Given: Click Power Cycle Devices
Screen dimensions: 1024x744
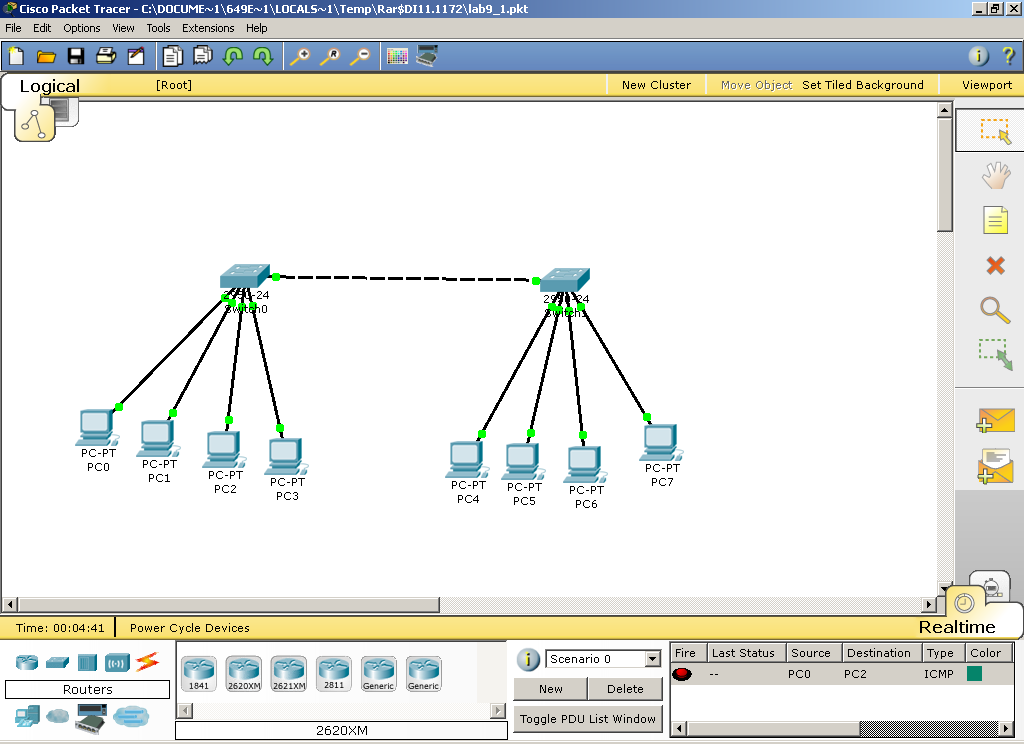Looking at the screenshot, I should point(189,628).
